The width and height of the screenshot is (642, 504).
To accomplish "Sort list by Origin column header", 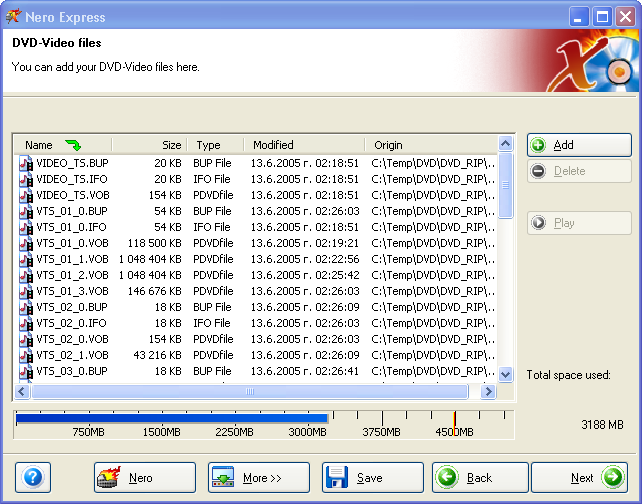I will [431, 145].
